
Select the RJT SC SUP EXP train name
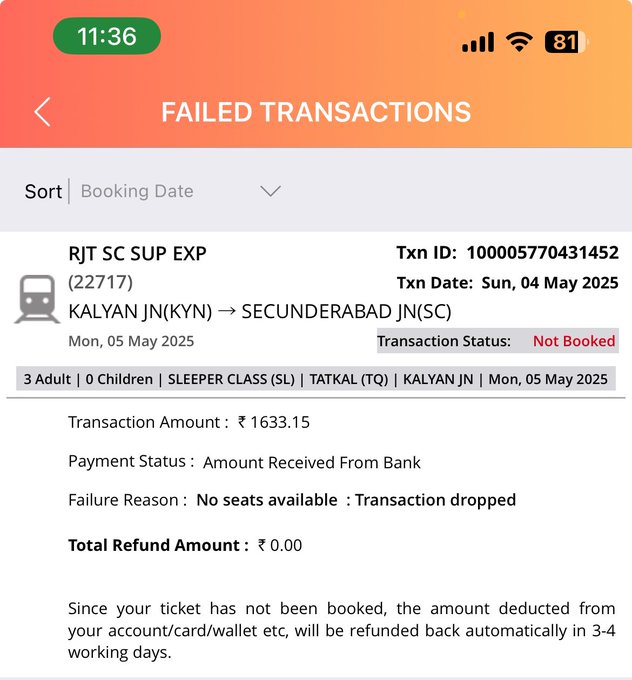pos(138,254)
